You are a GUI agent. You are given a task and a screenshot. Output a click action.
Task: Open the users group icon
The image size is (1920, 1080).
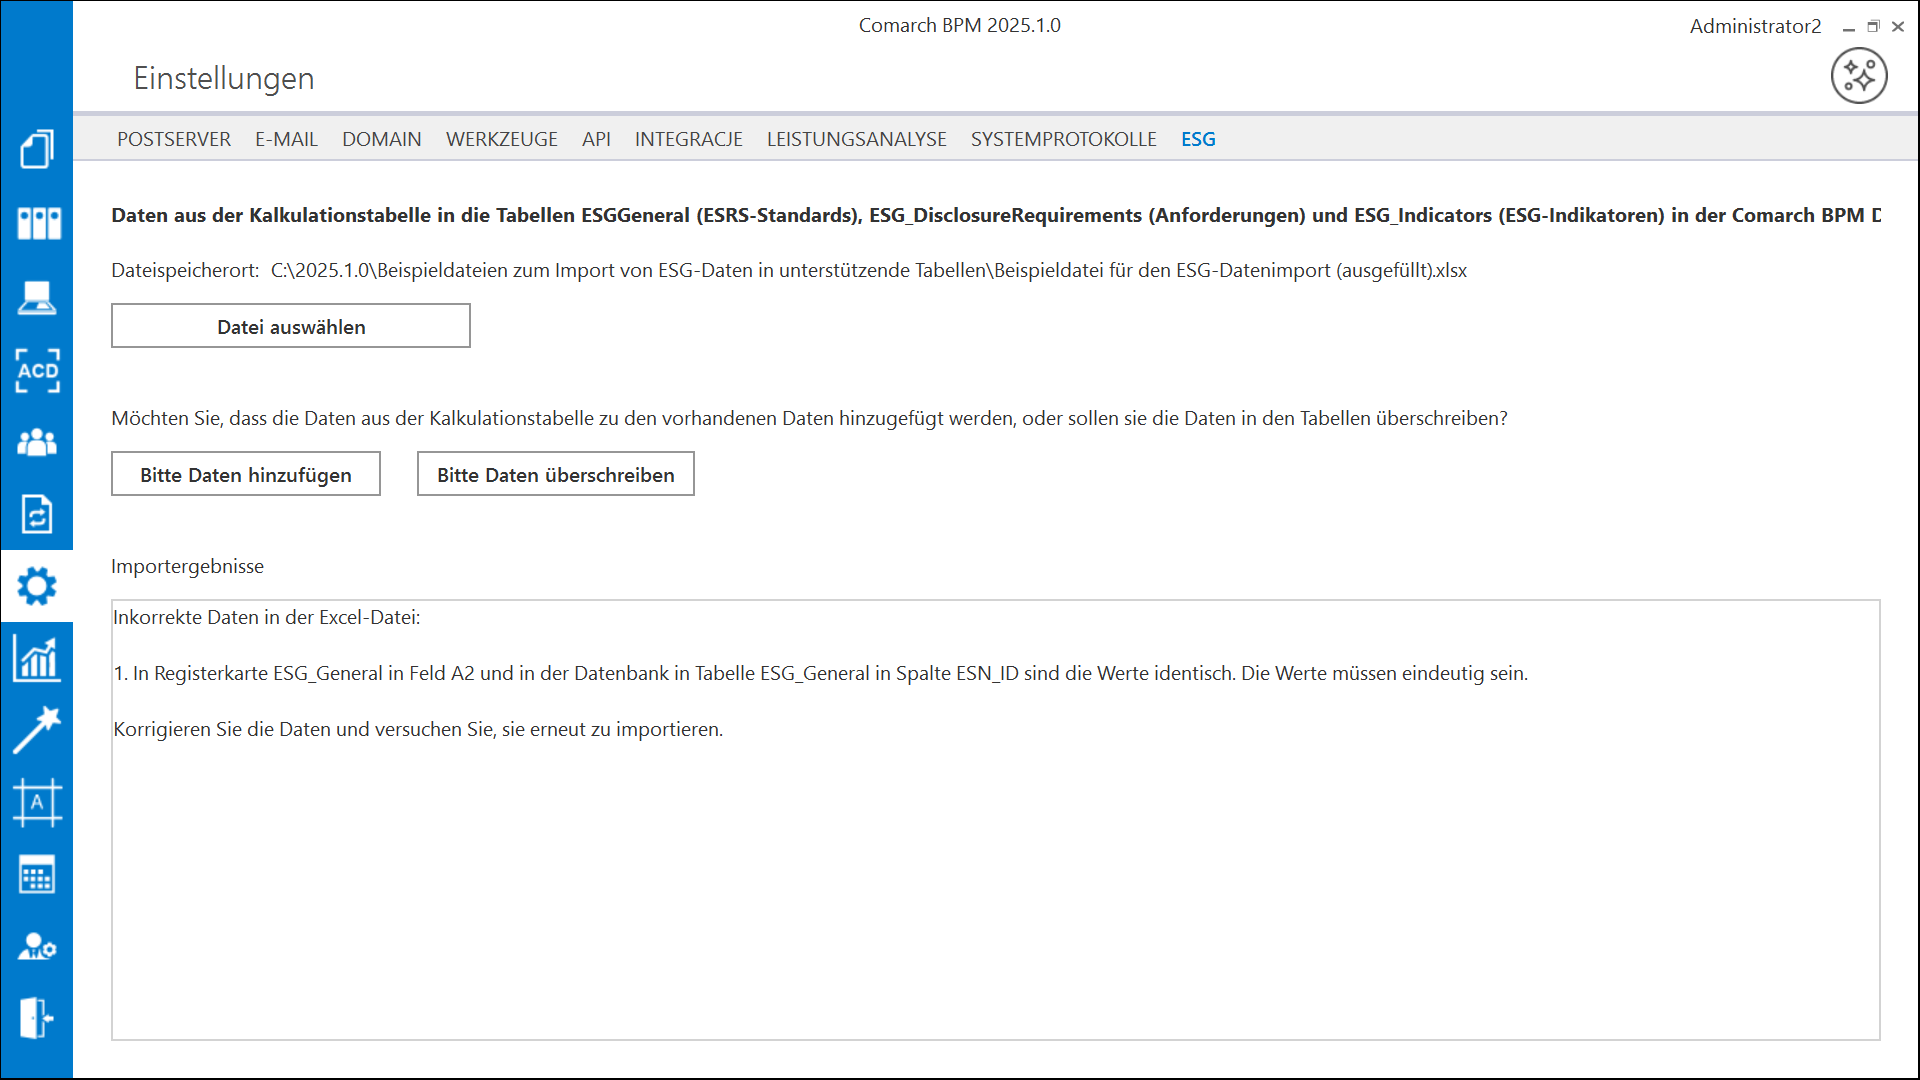(37, 442)
